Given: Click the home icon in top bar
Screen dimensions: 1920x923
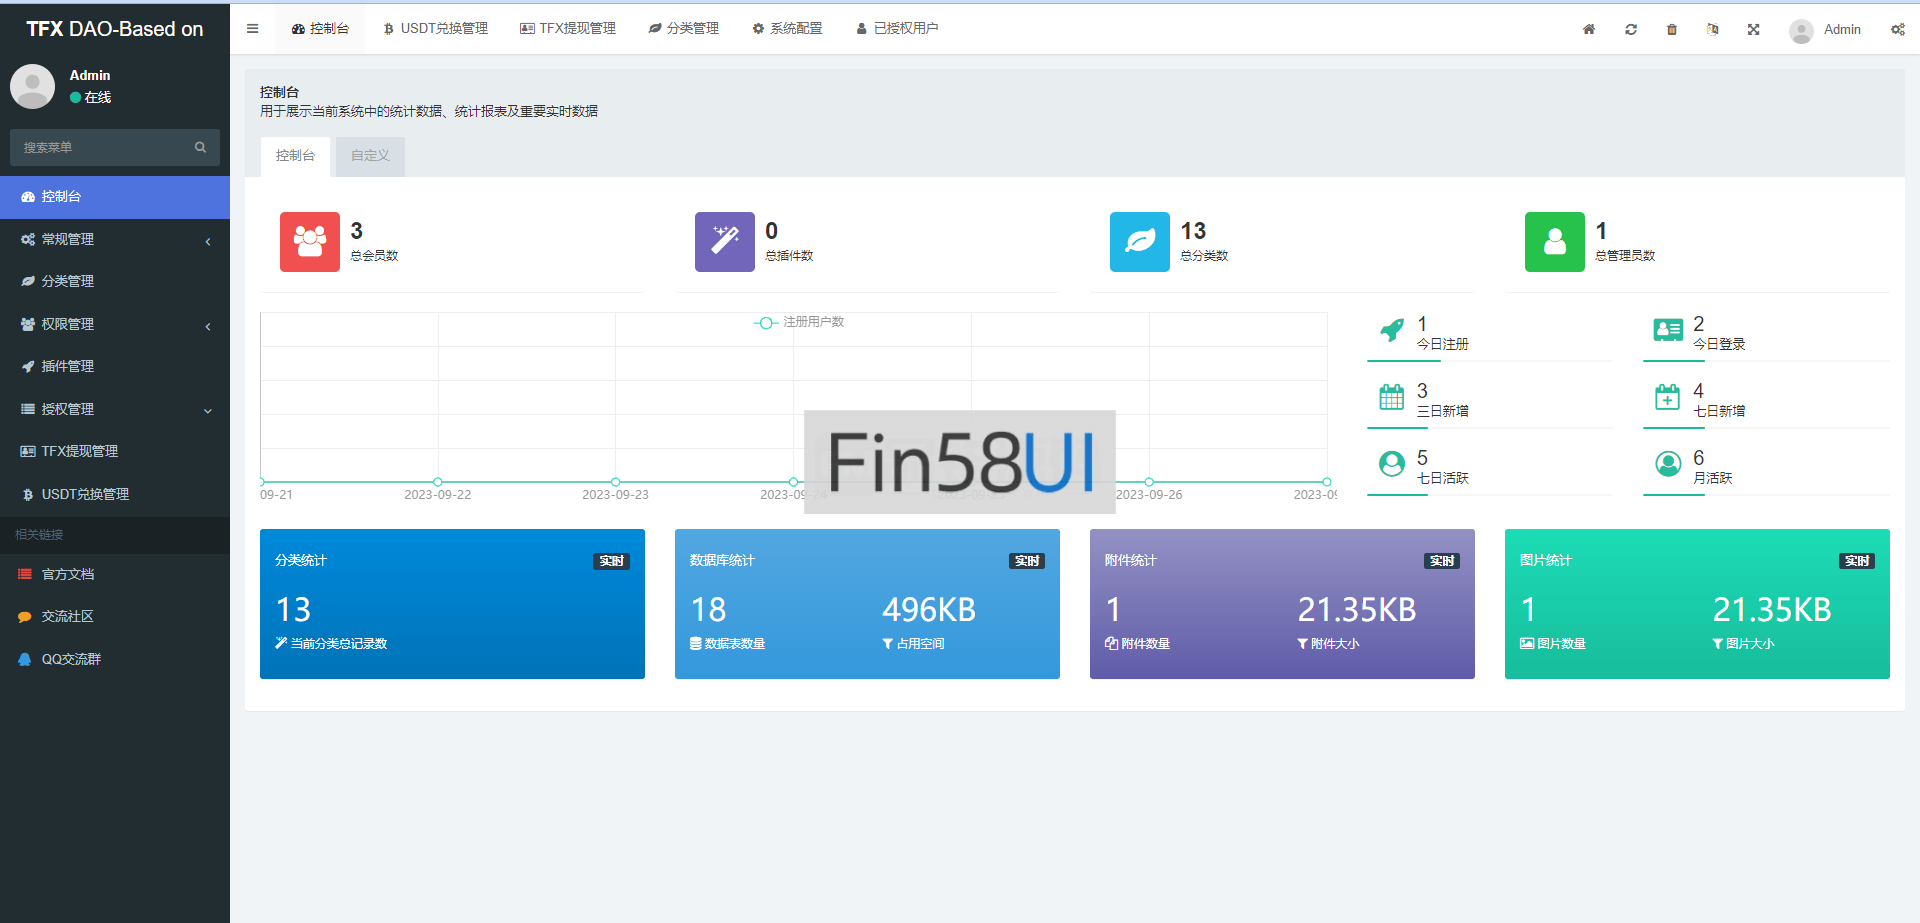Looking at the screenshot, I should pyautogui.click(x=1588, y=29).
